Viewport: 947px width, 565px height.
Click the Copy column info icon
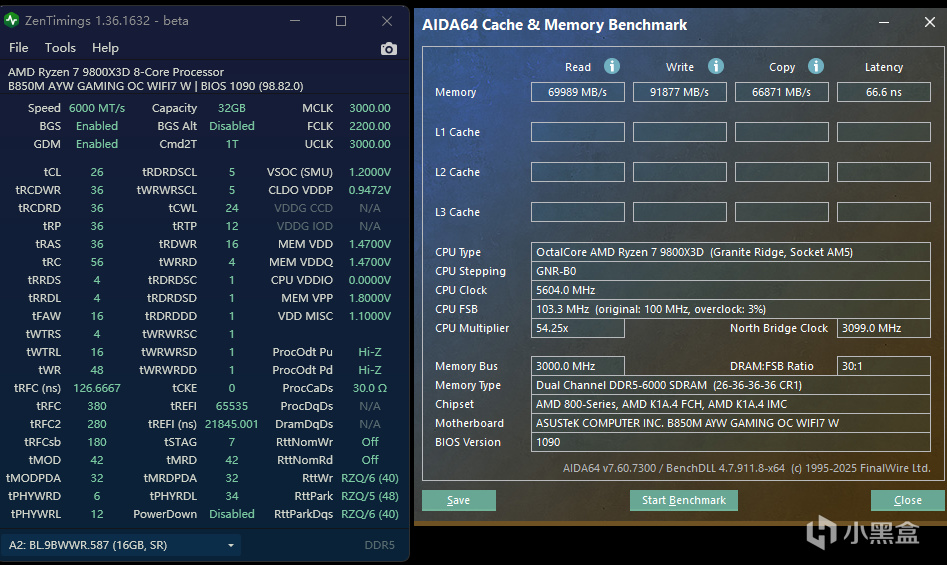point(816,66)
